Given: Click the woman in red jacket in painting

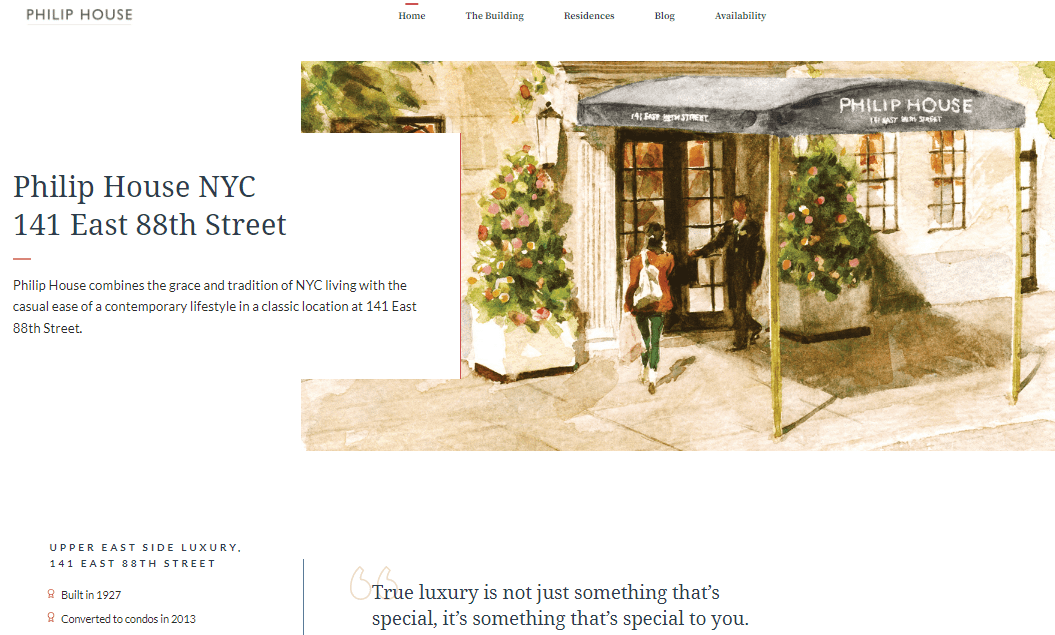Looking at the screenshot, I should pos(649,306).
